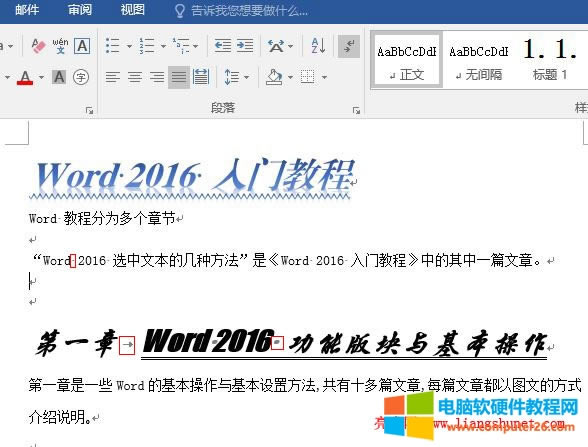Open Shading color dropdown arrow
The image size is (588, 447).
tap(290, 77)
